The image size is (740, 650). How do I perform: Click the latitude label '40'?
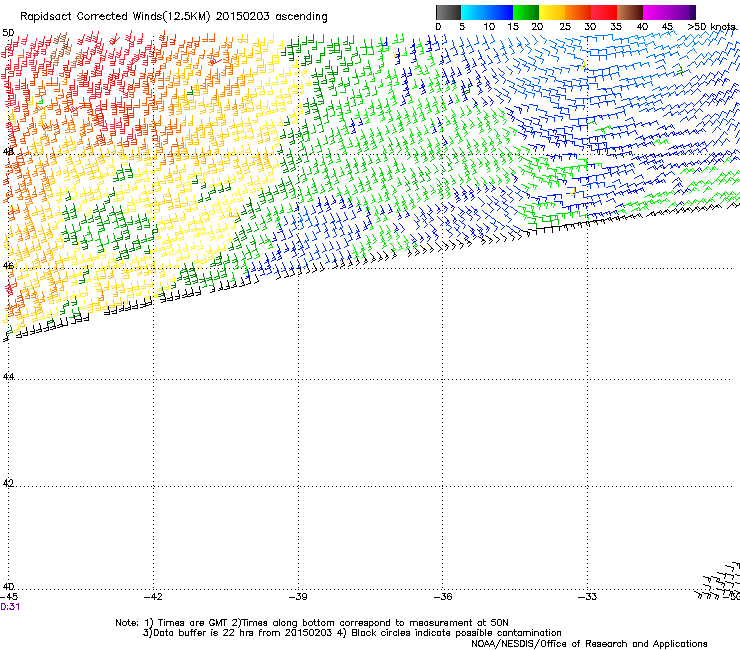coord(8,587)
